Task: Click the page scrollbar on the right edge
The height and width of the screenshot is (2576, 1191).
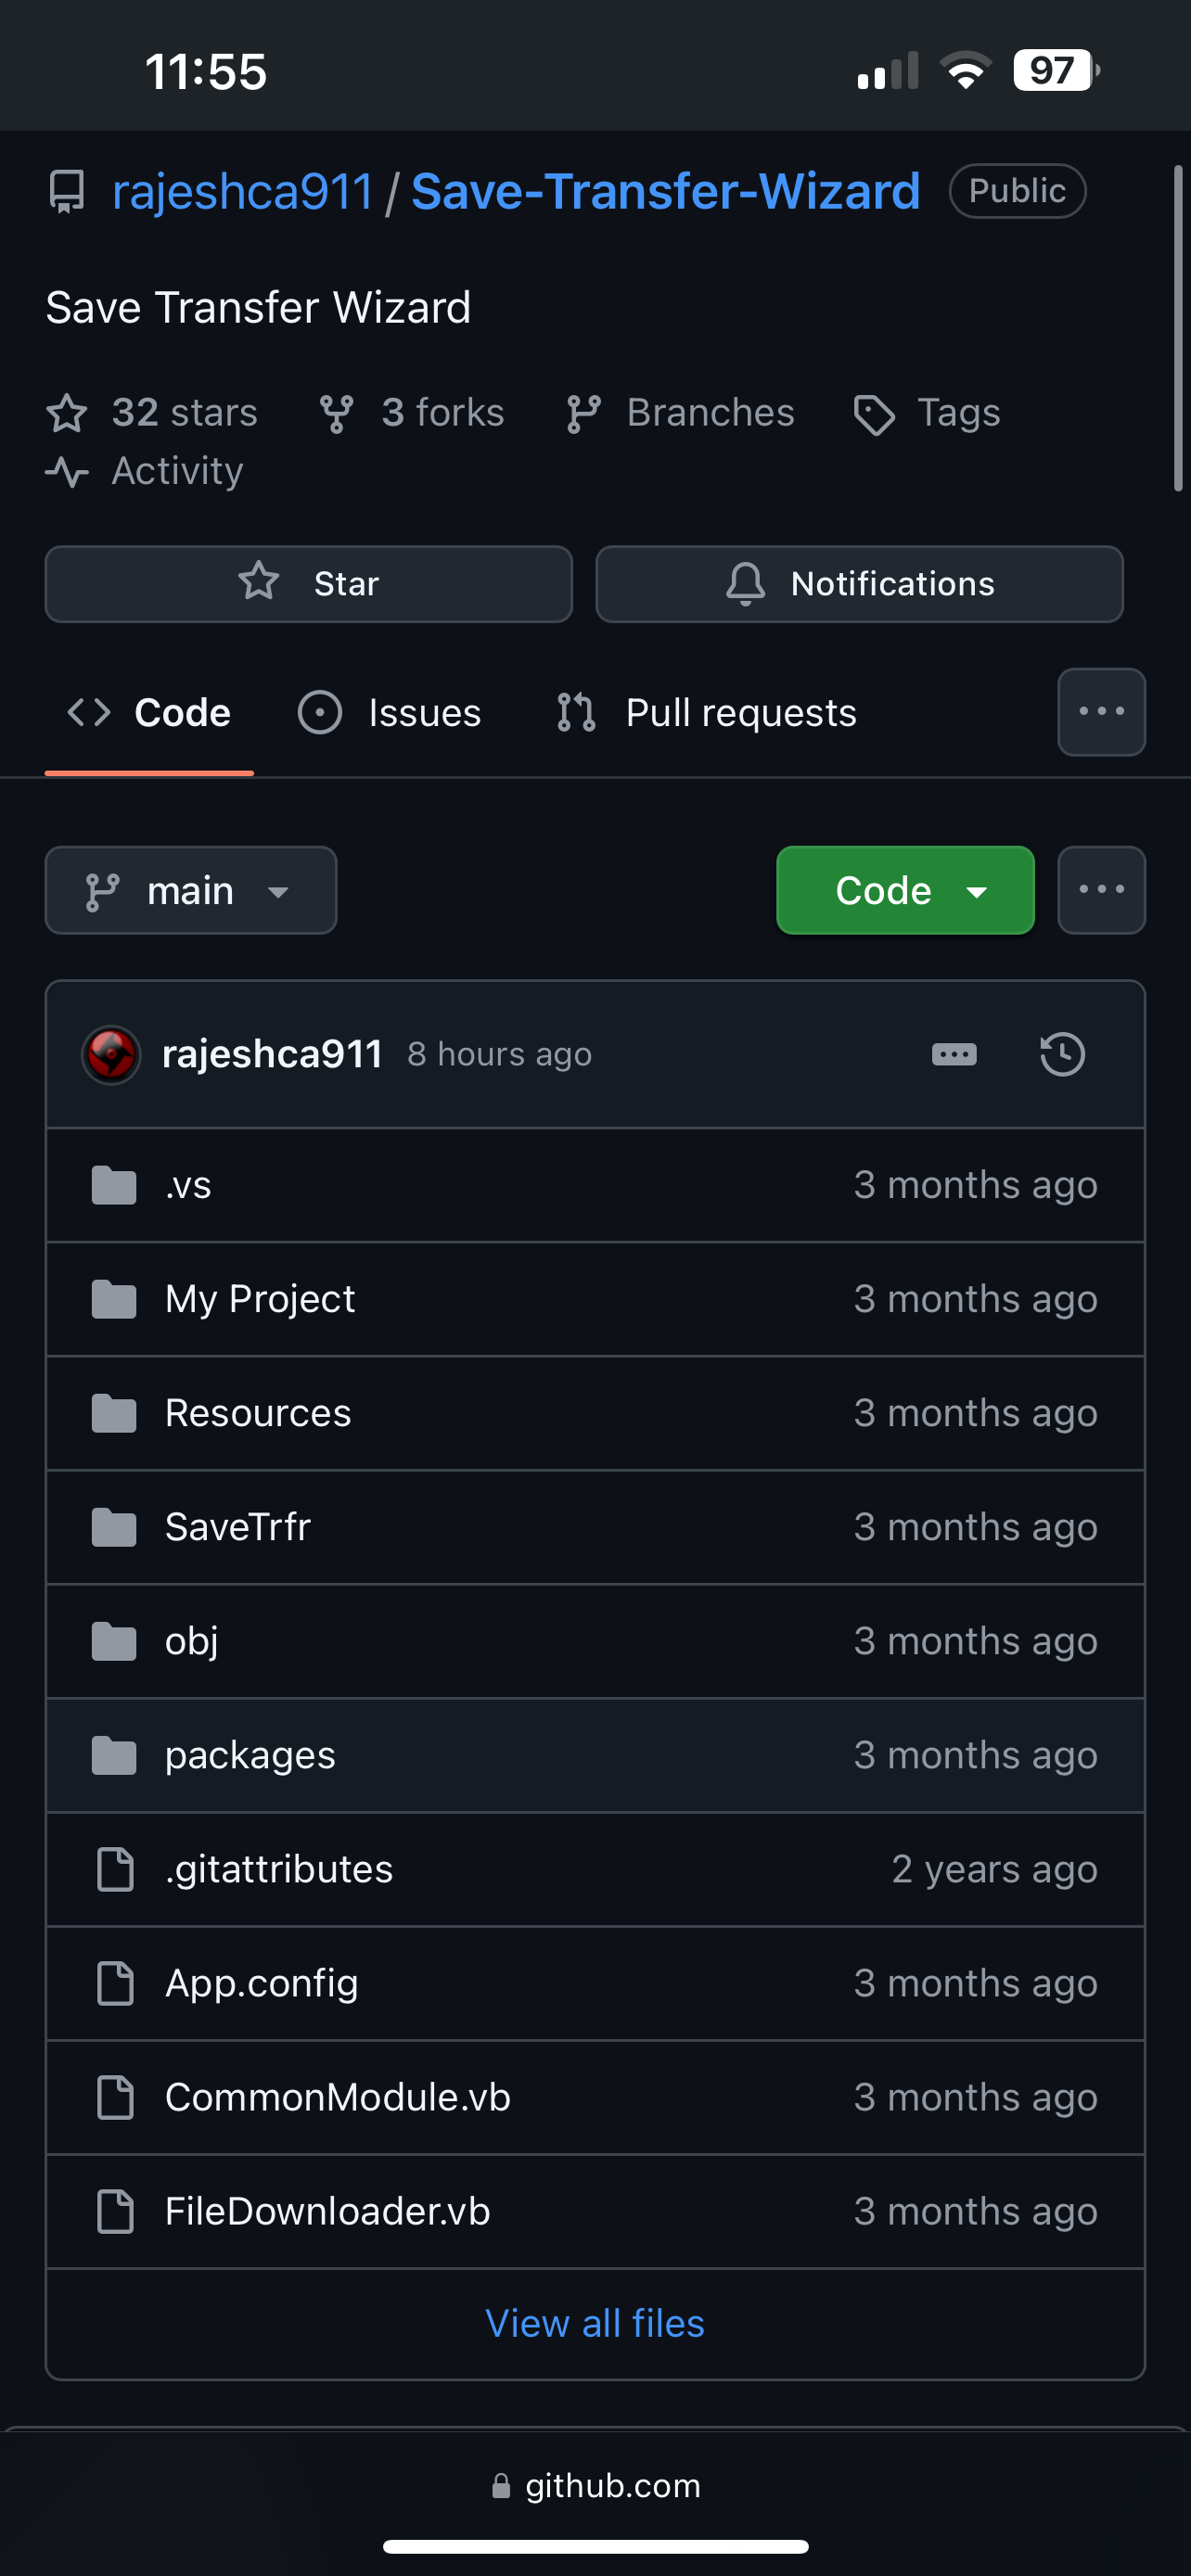Action: (x=1178, y=328)
